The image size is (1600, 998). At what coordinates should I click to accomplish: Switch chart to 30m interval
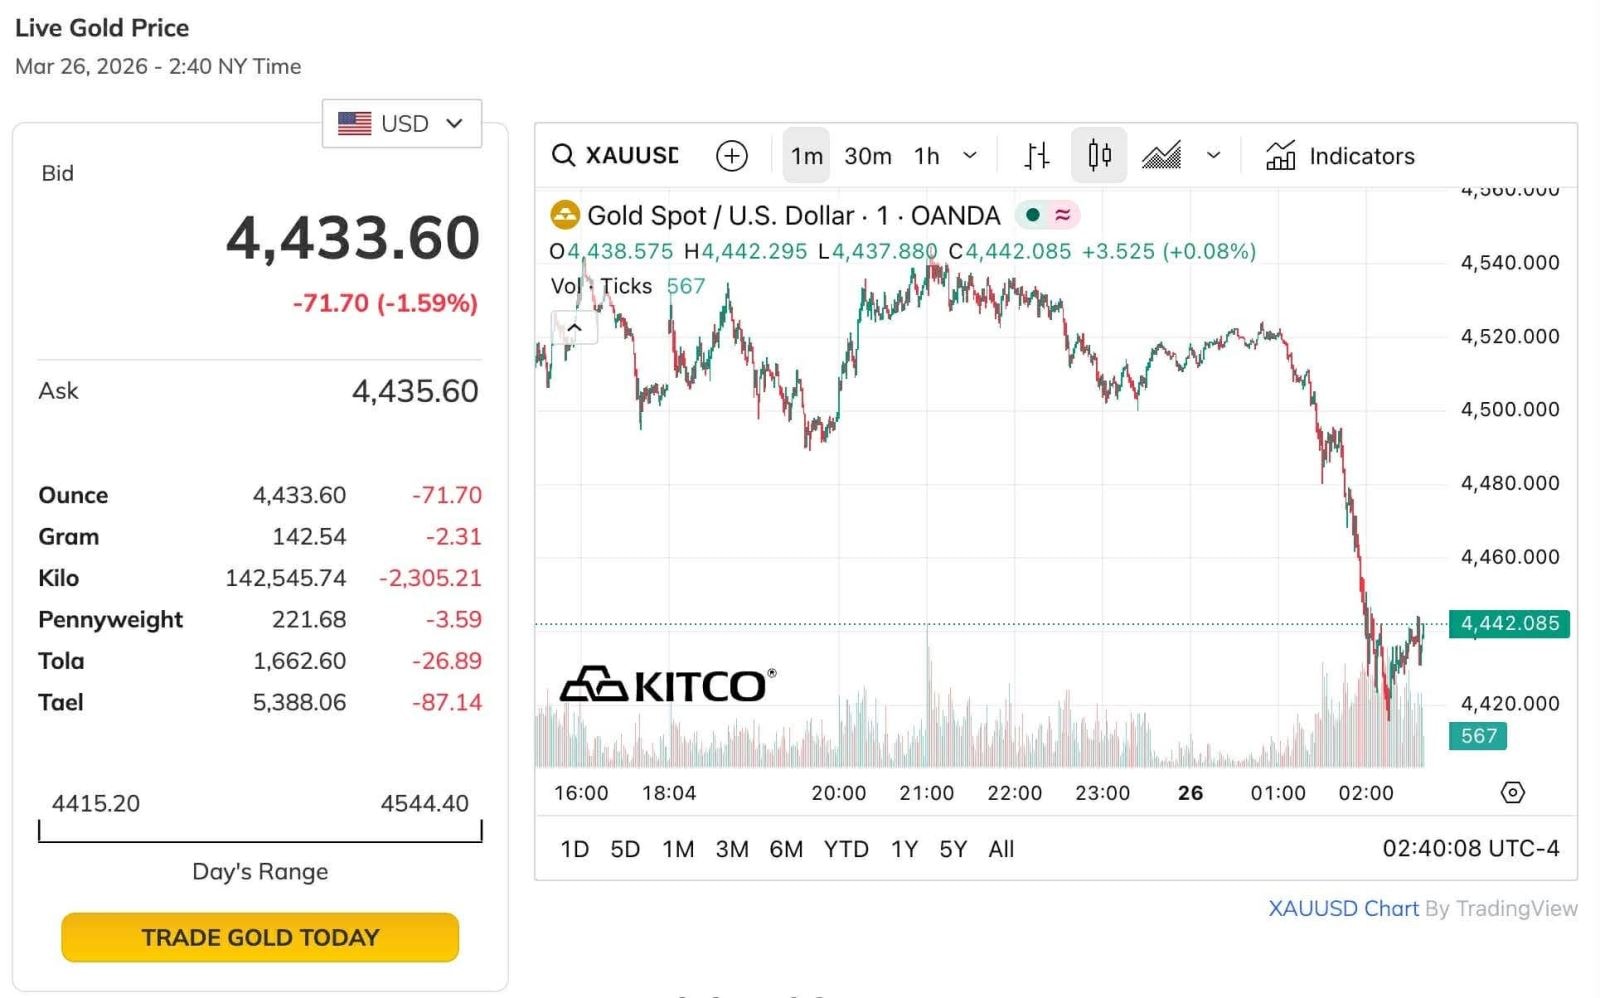(x=867, y=156)
